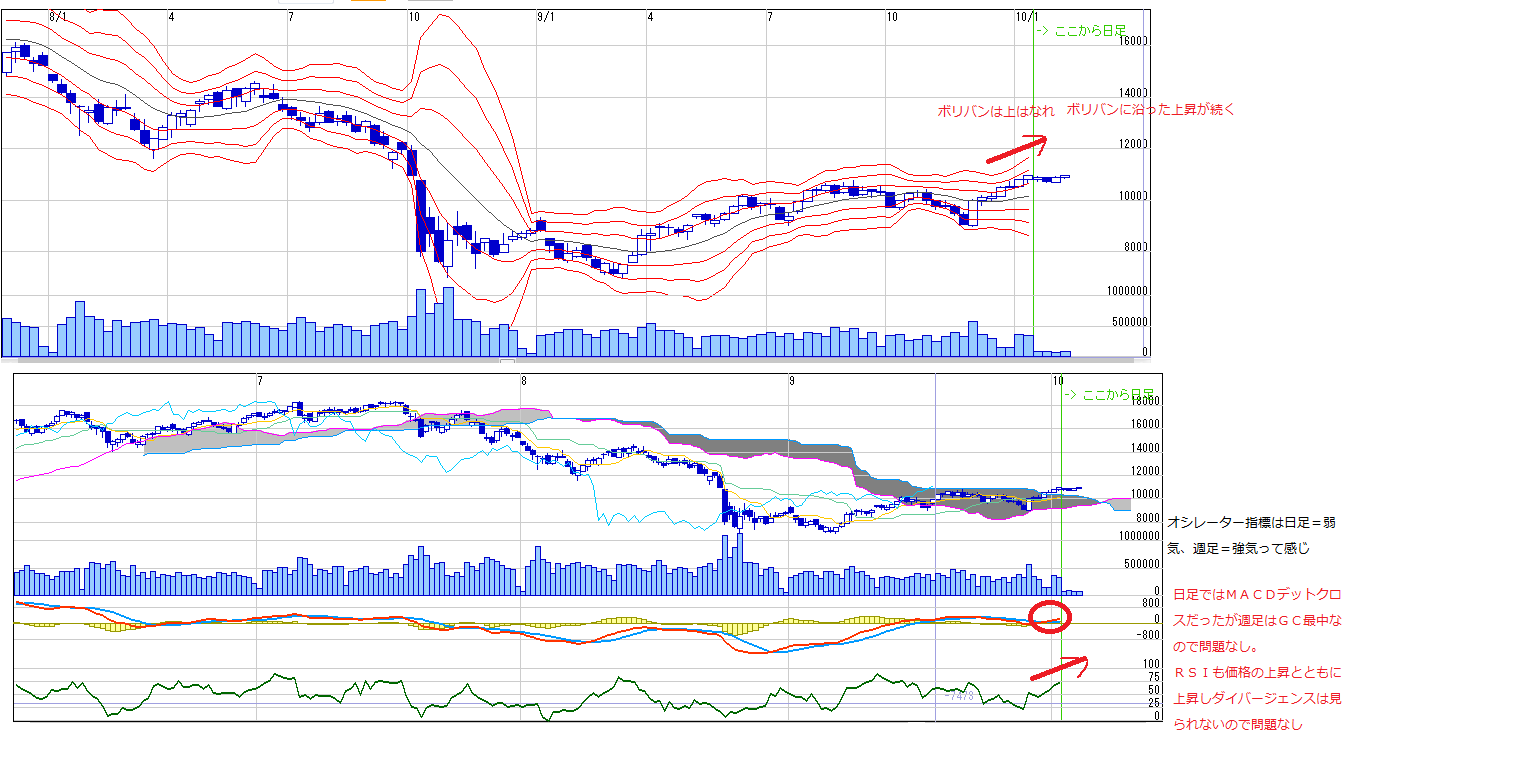Click the 18000 price label on lower chart
The image size is (1524, 782).
tap(1144, 402)
